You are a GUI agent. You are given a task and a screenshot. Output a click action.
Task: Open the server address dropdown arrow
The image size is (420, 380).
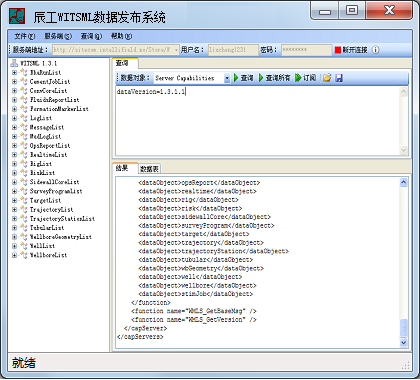point(176,50)
